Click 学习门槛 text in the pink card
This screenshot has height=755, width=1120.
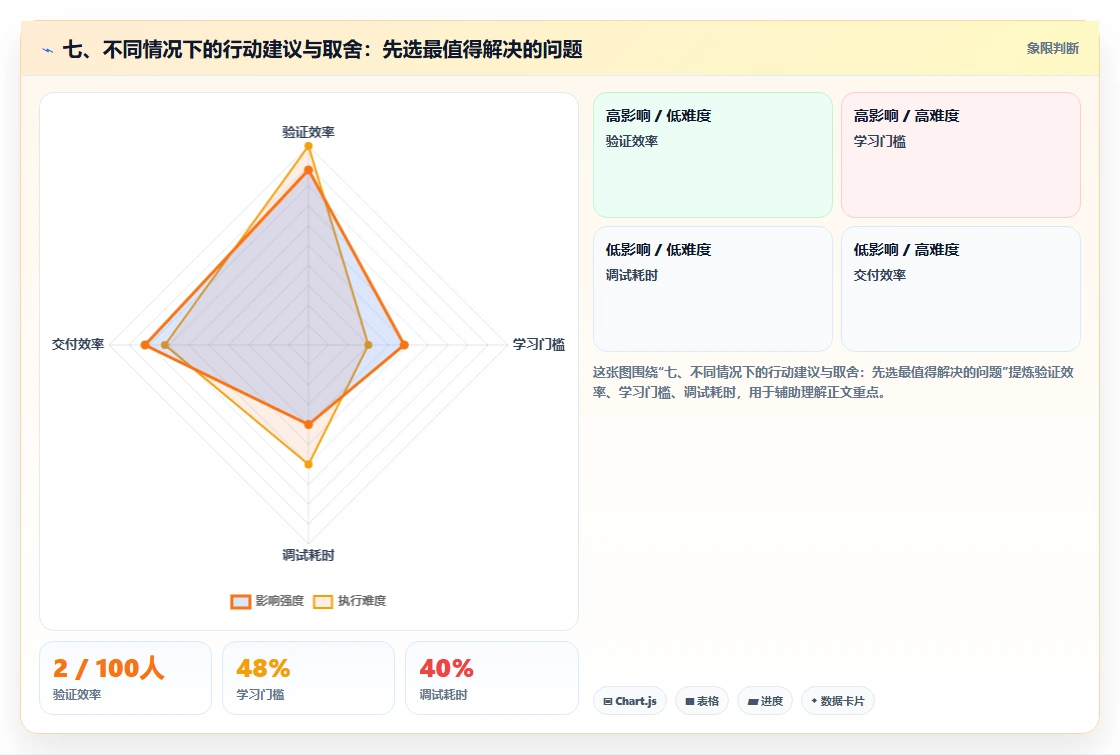(x=879, y=141)
